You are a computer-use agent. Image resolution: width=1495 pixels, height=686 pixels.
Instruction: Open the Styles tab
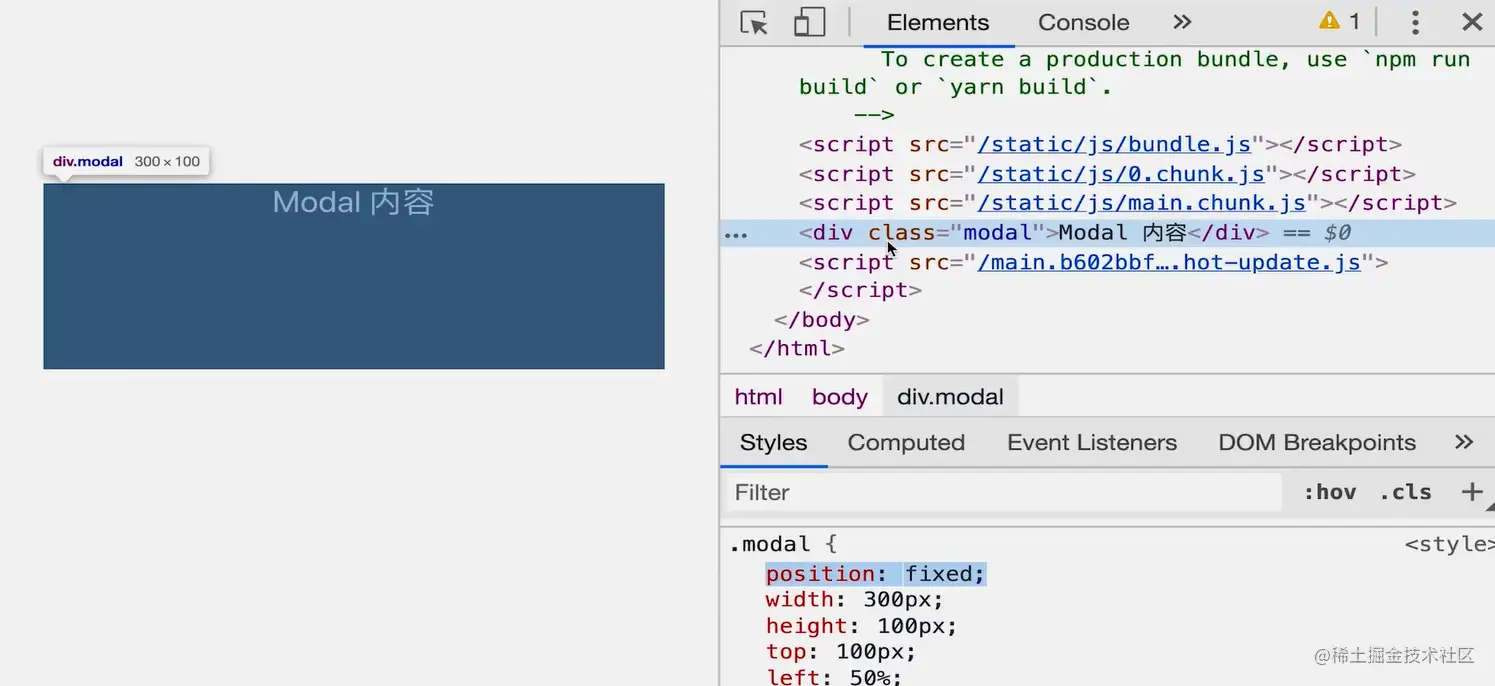click(773, 442)
